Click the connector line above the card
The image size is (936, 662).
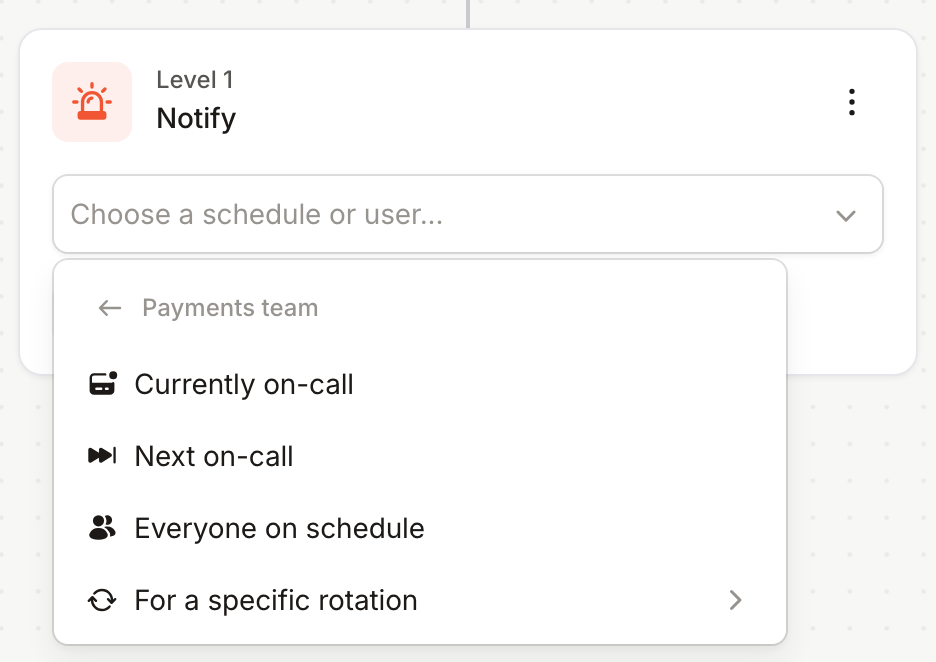(x=468, y=14)
